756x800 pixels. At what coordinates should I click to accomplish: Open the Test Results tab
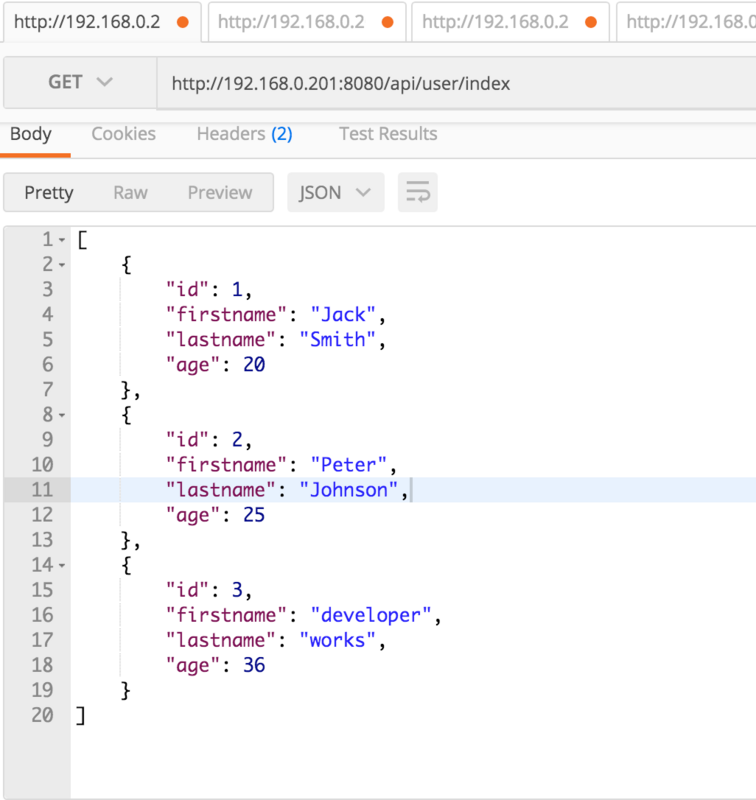pos(388,134)
